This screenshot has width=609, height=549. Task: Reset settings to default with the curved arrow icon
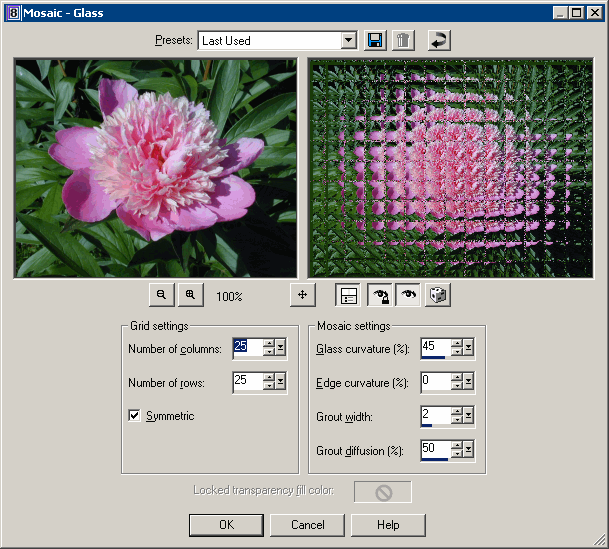point(439,40)
